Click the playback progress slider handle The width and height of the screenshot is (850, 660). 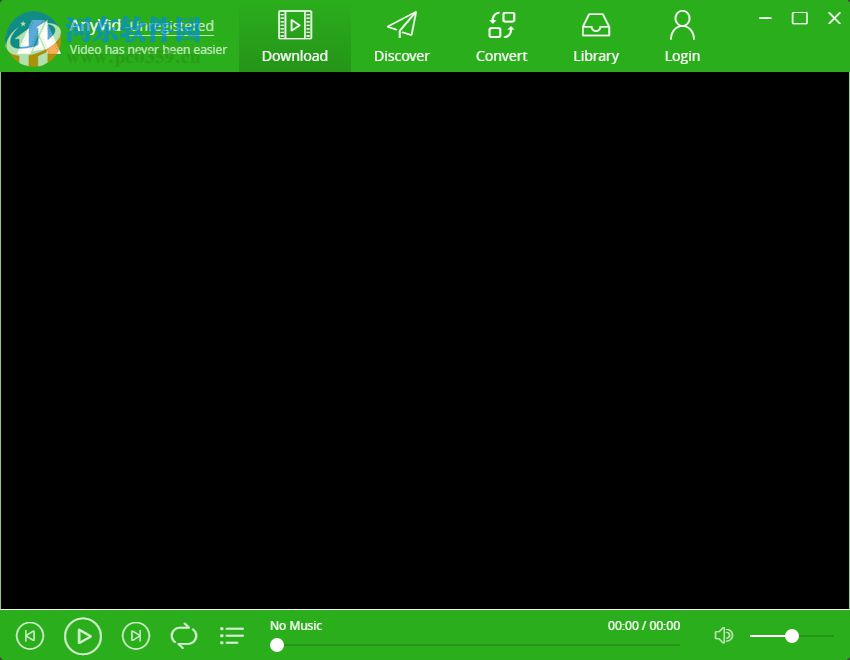click(277, 644)
